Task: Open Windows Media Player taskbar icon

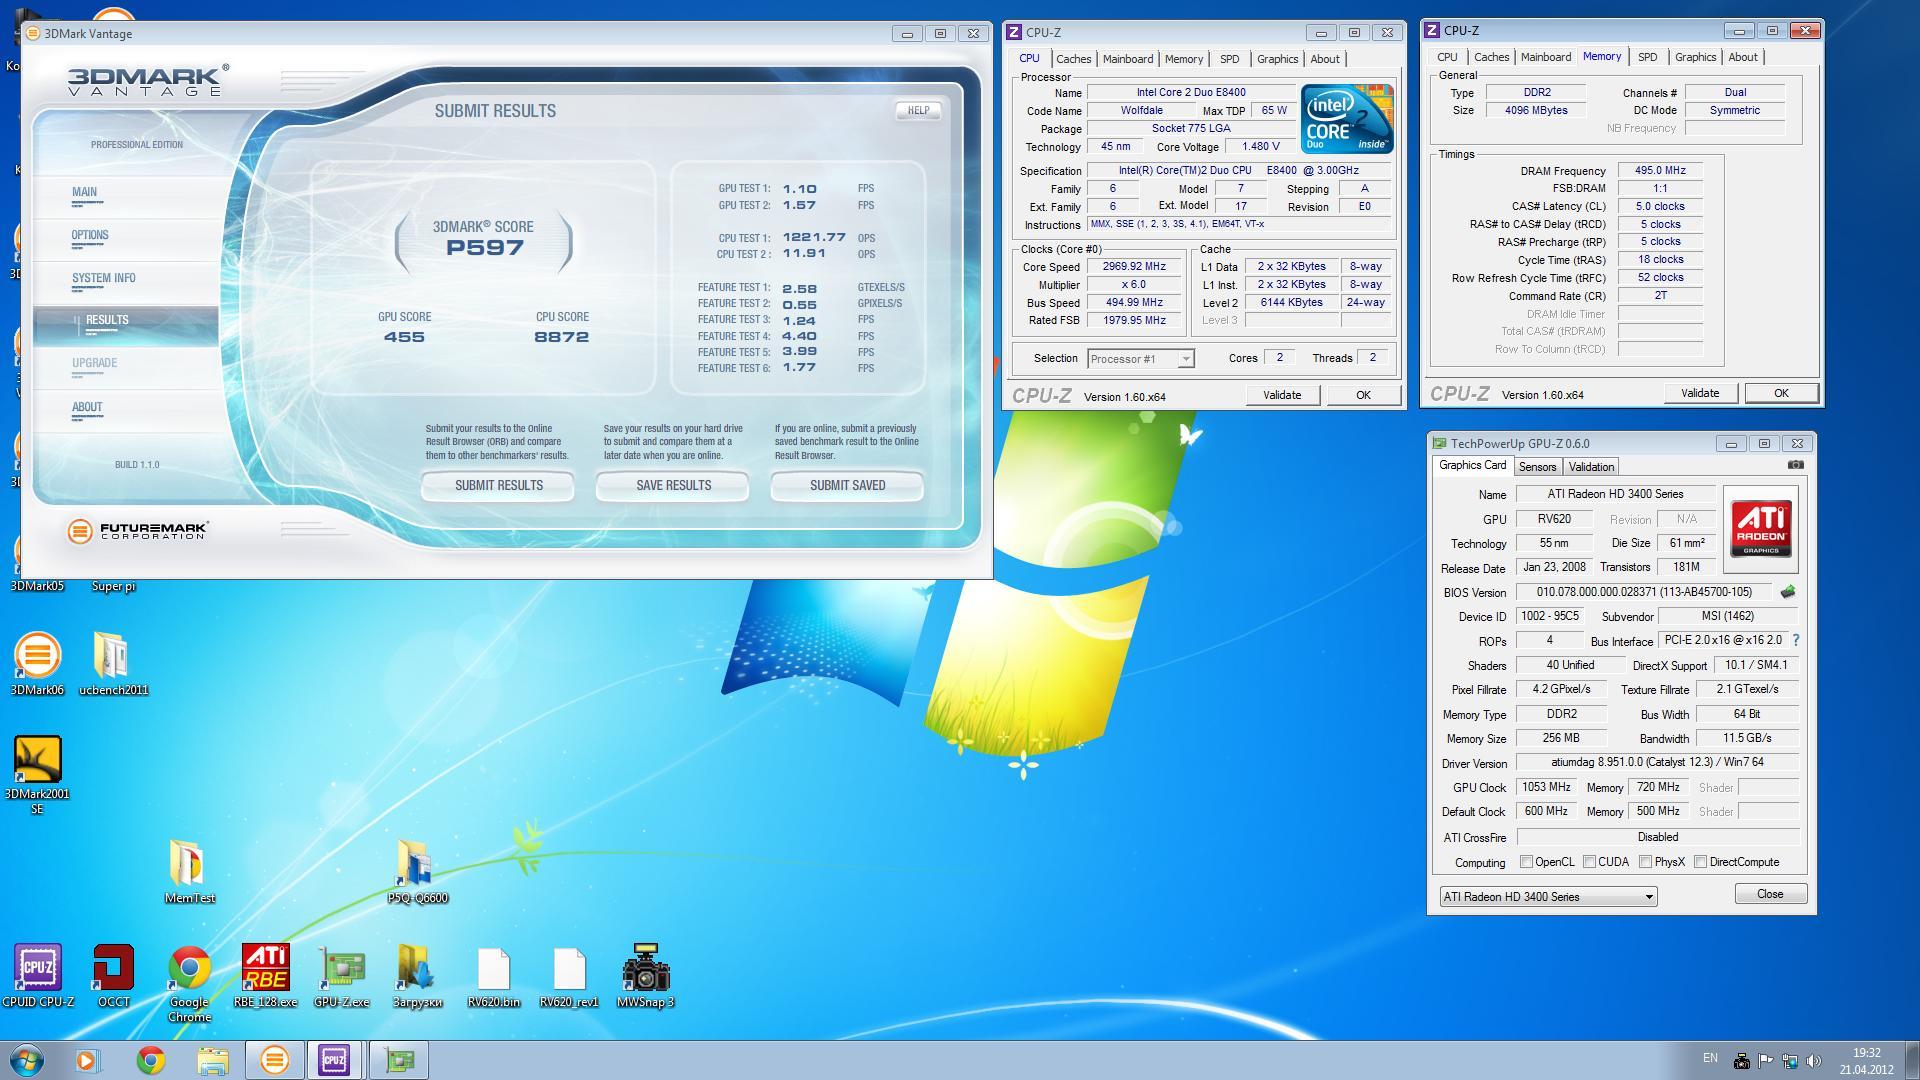Action: coord(88,1060)
